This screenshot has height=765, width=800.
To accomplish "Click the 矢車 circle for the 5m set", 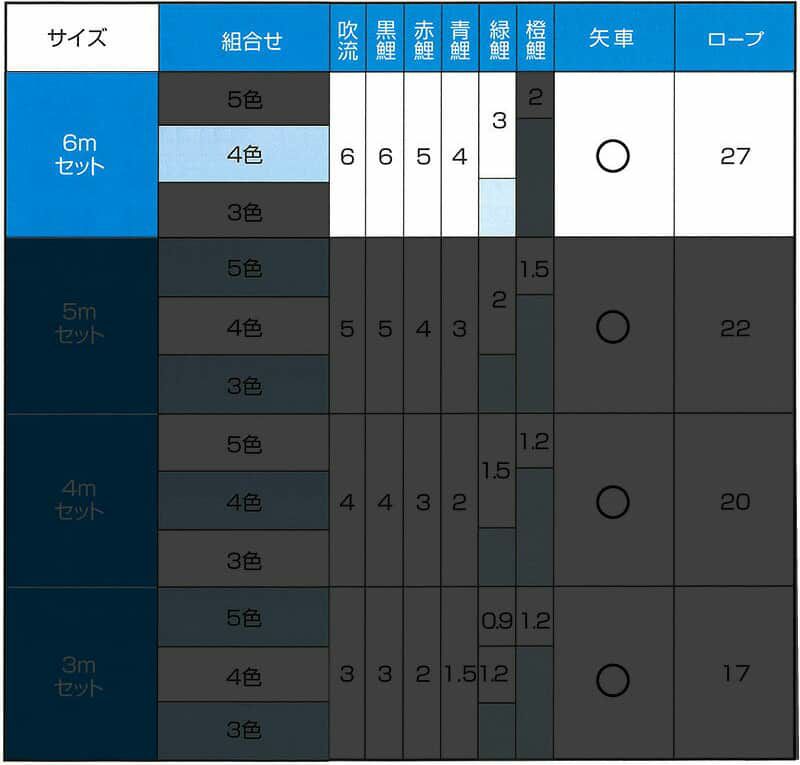I will click(x=612, y=327).
